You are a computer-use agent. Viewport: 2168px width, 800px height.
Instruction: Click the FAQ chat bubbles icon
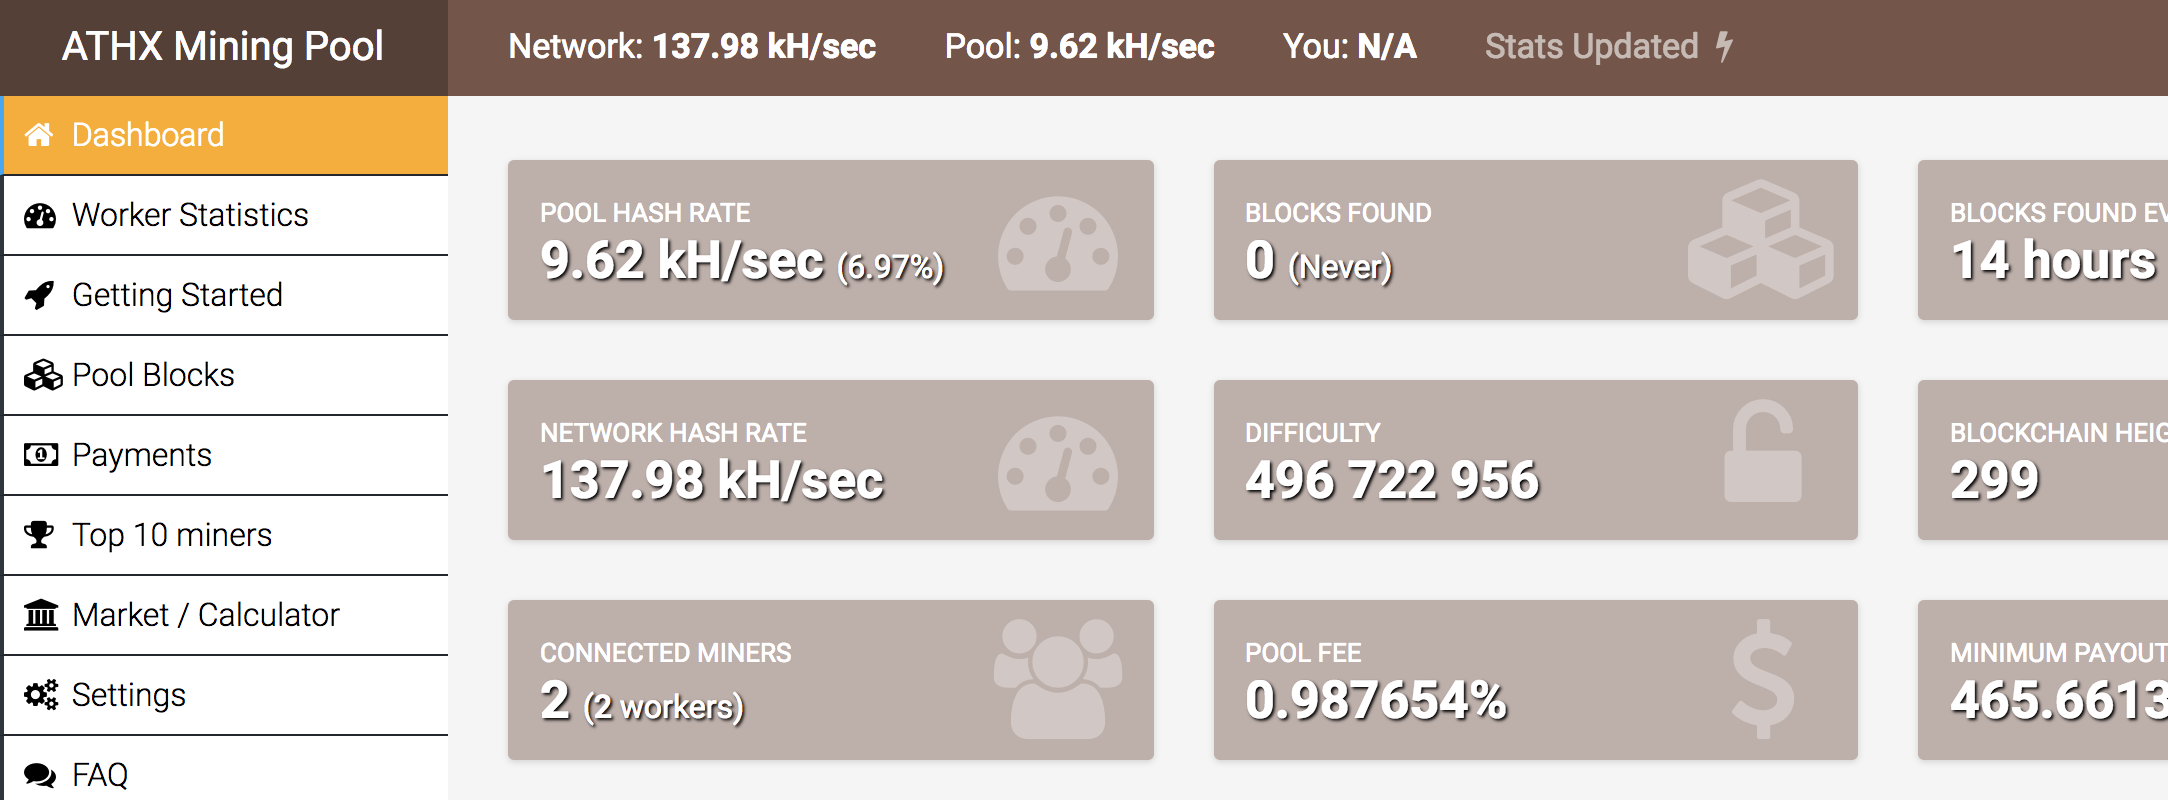pyautogui.click(x=40, y=775)
